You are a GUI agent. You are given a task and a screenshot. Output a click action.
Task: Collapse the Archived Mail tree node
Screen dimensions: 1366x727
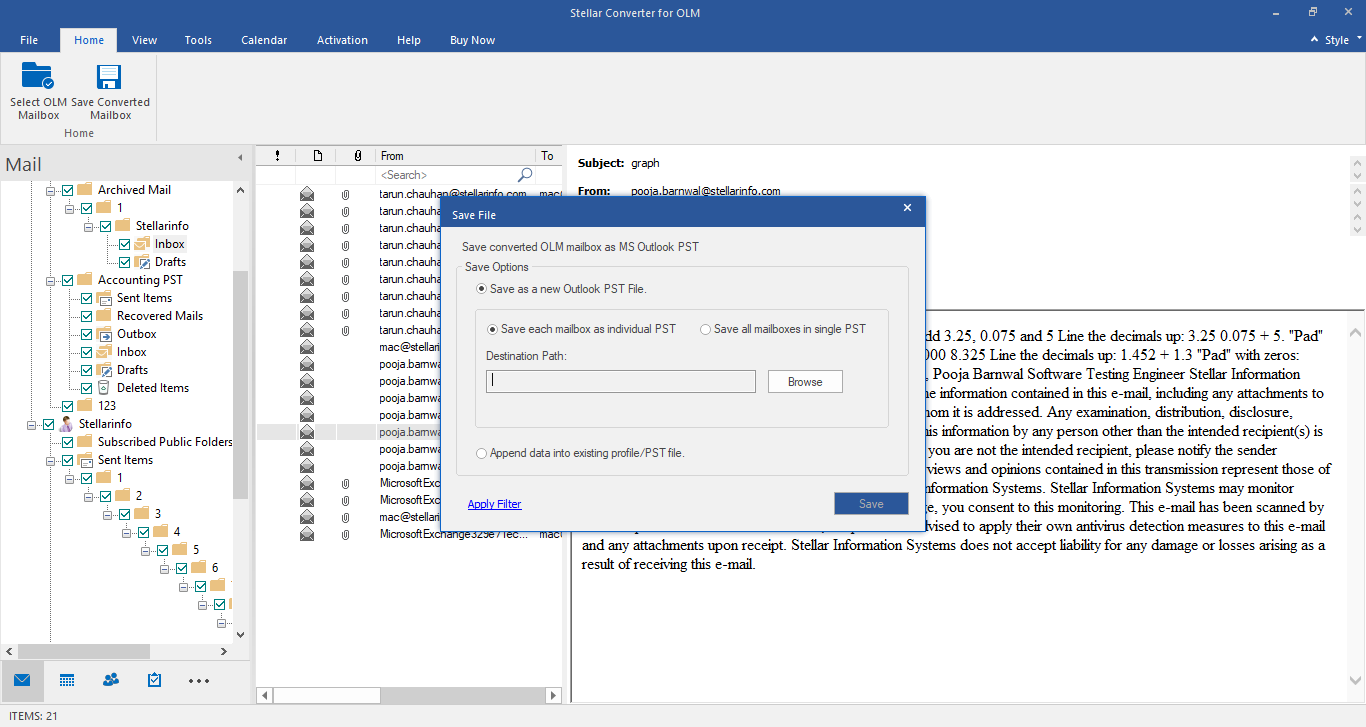51,190
